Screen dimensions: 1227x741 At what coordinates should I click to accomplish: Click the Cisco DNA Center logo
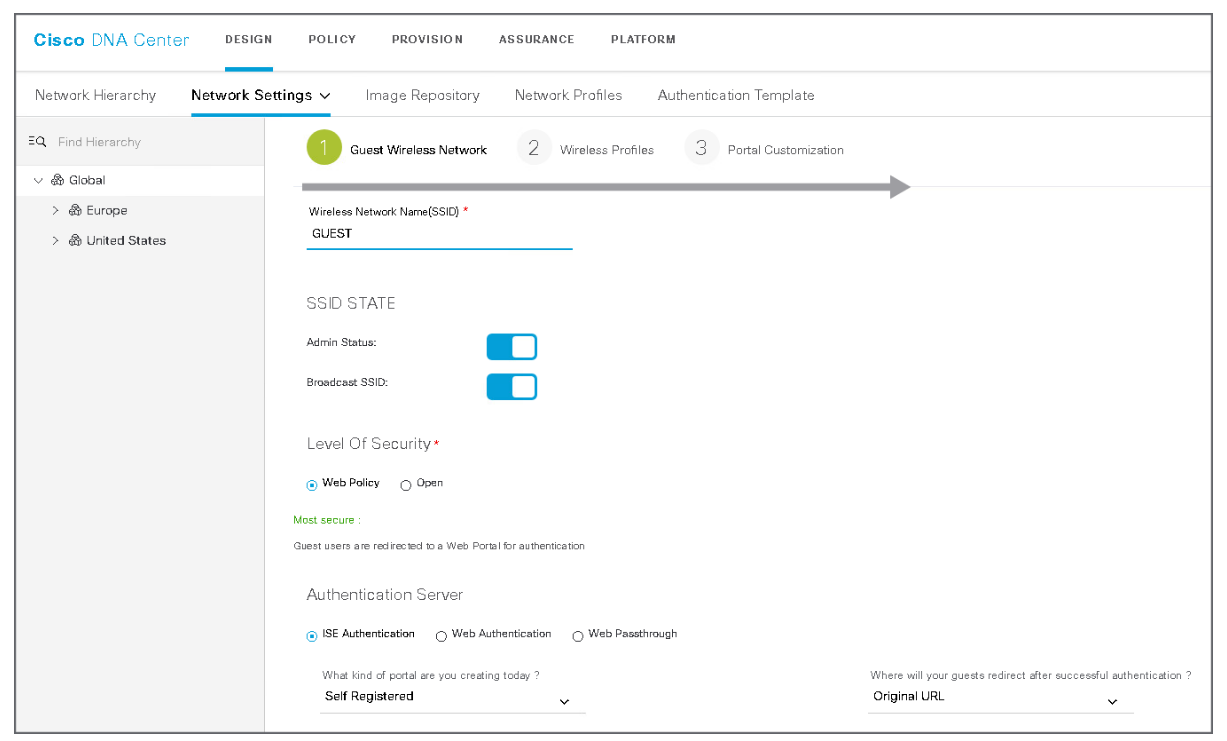tap(111, 40)
